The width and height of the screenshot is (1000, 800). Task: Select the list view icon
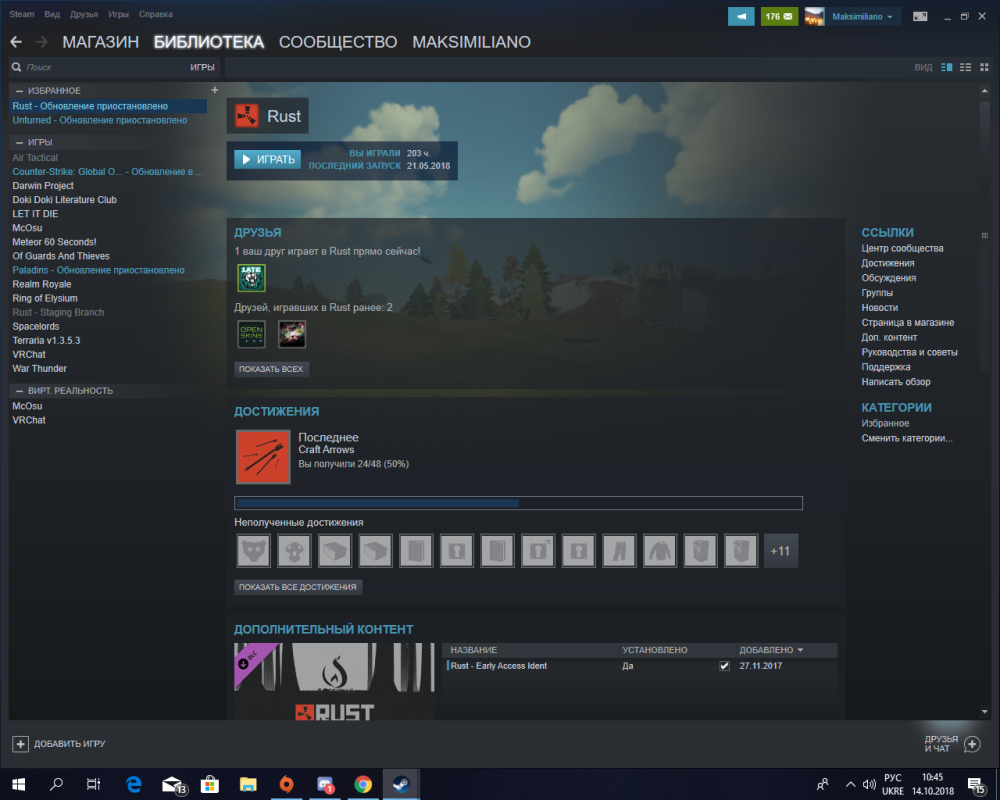point(966,67)
